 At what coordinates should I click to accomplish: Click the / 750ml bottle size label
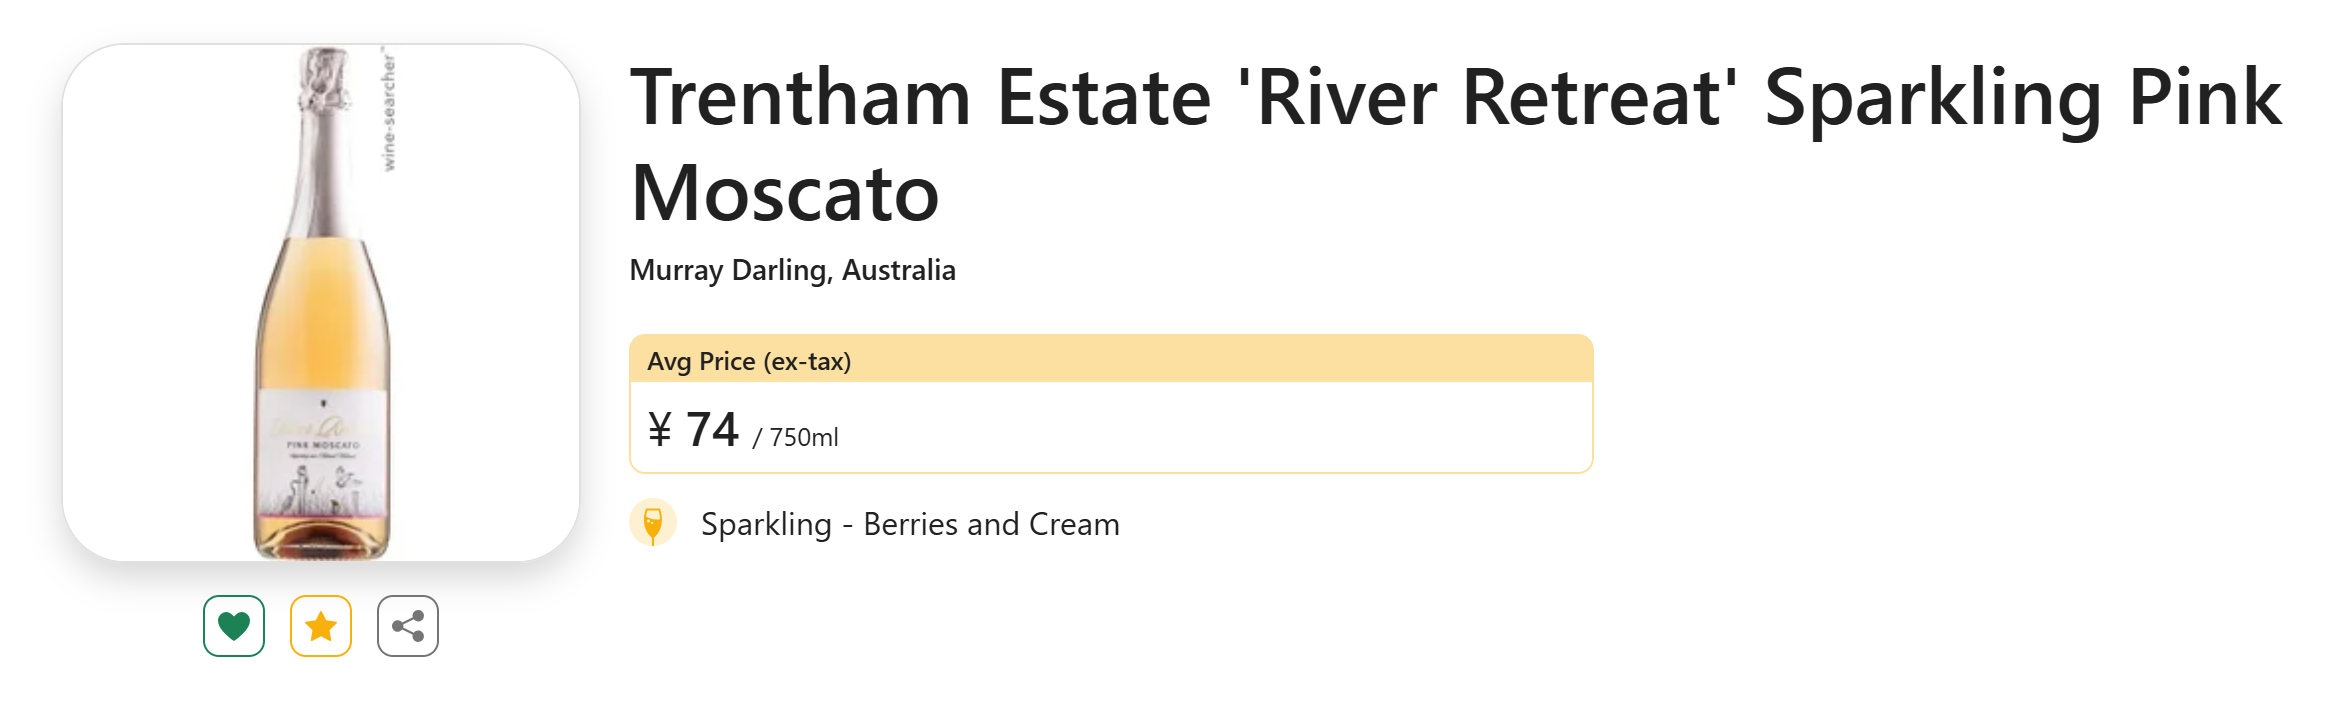pyautogui.click(x=795, y=437)
